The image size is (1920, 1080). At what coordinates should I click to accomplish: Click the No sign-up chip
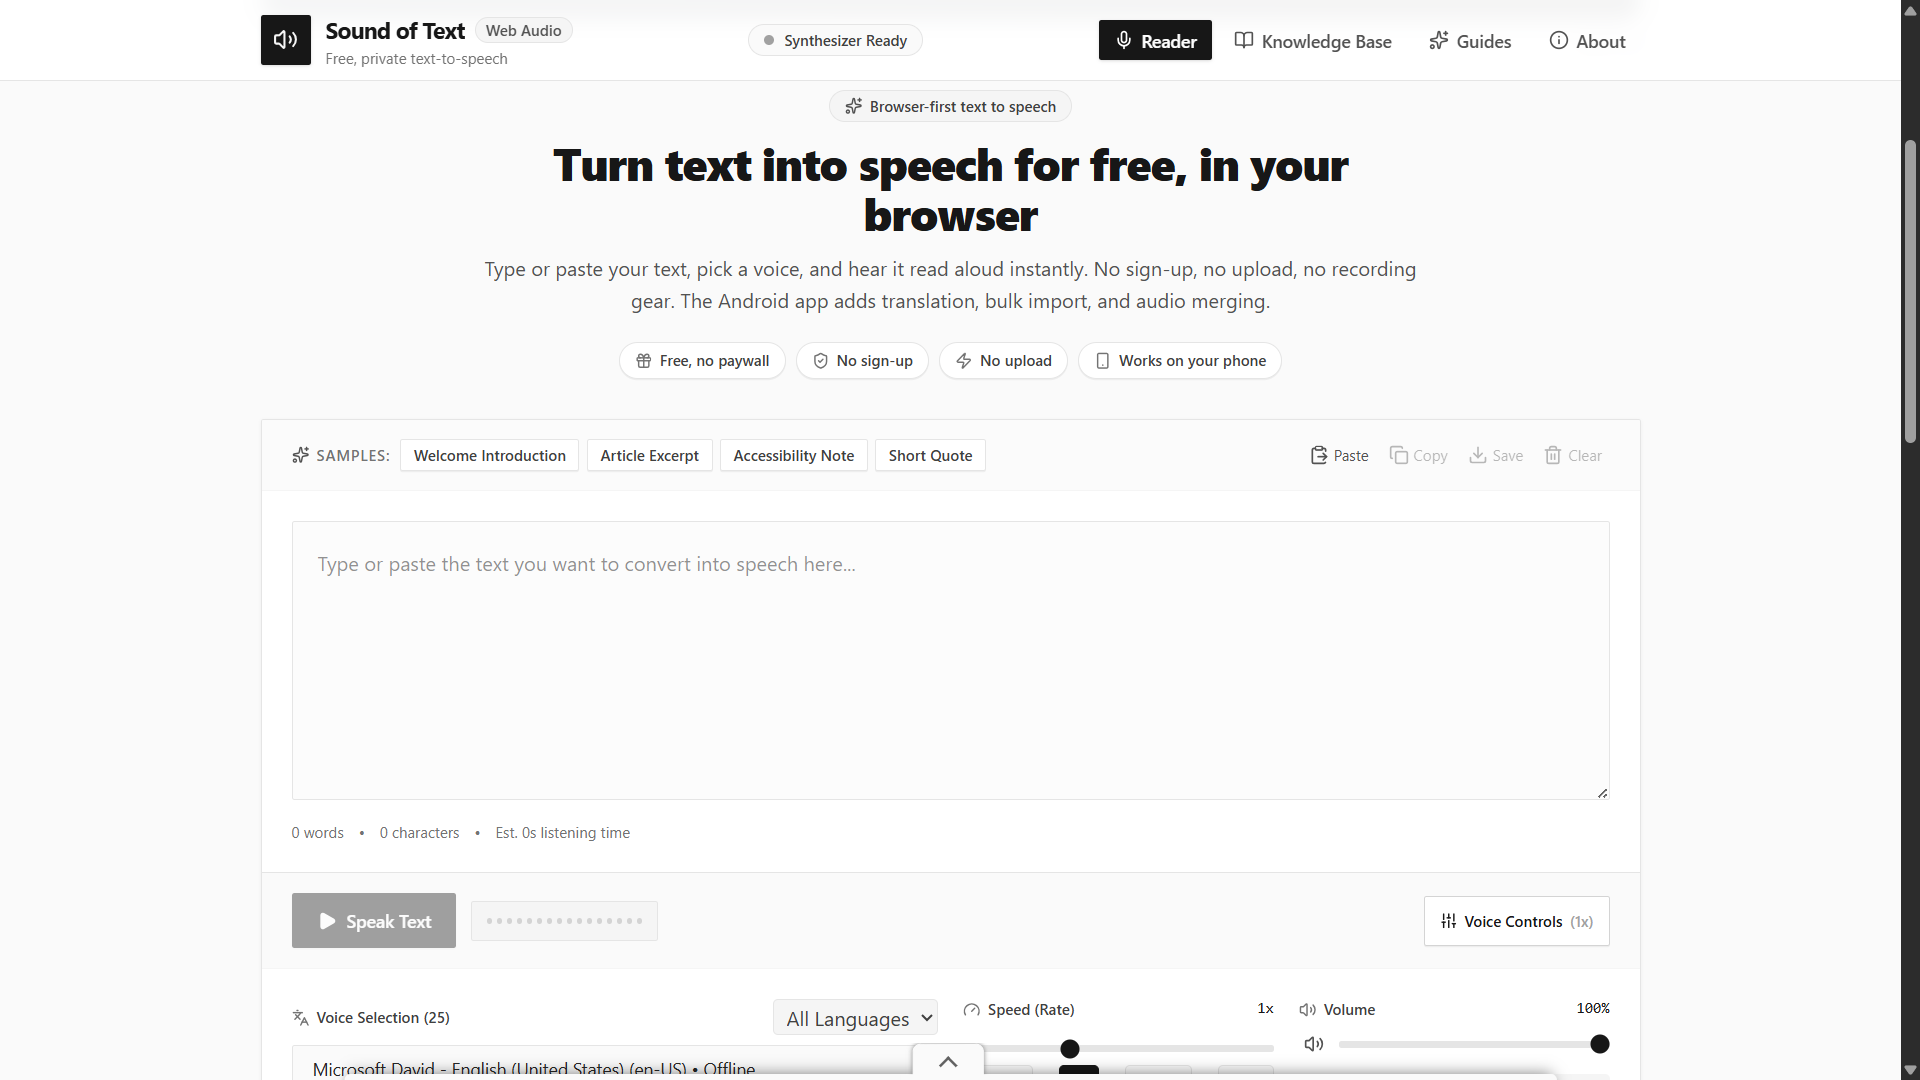(862, 360)
